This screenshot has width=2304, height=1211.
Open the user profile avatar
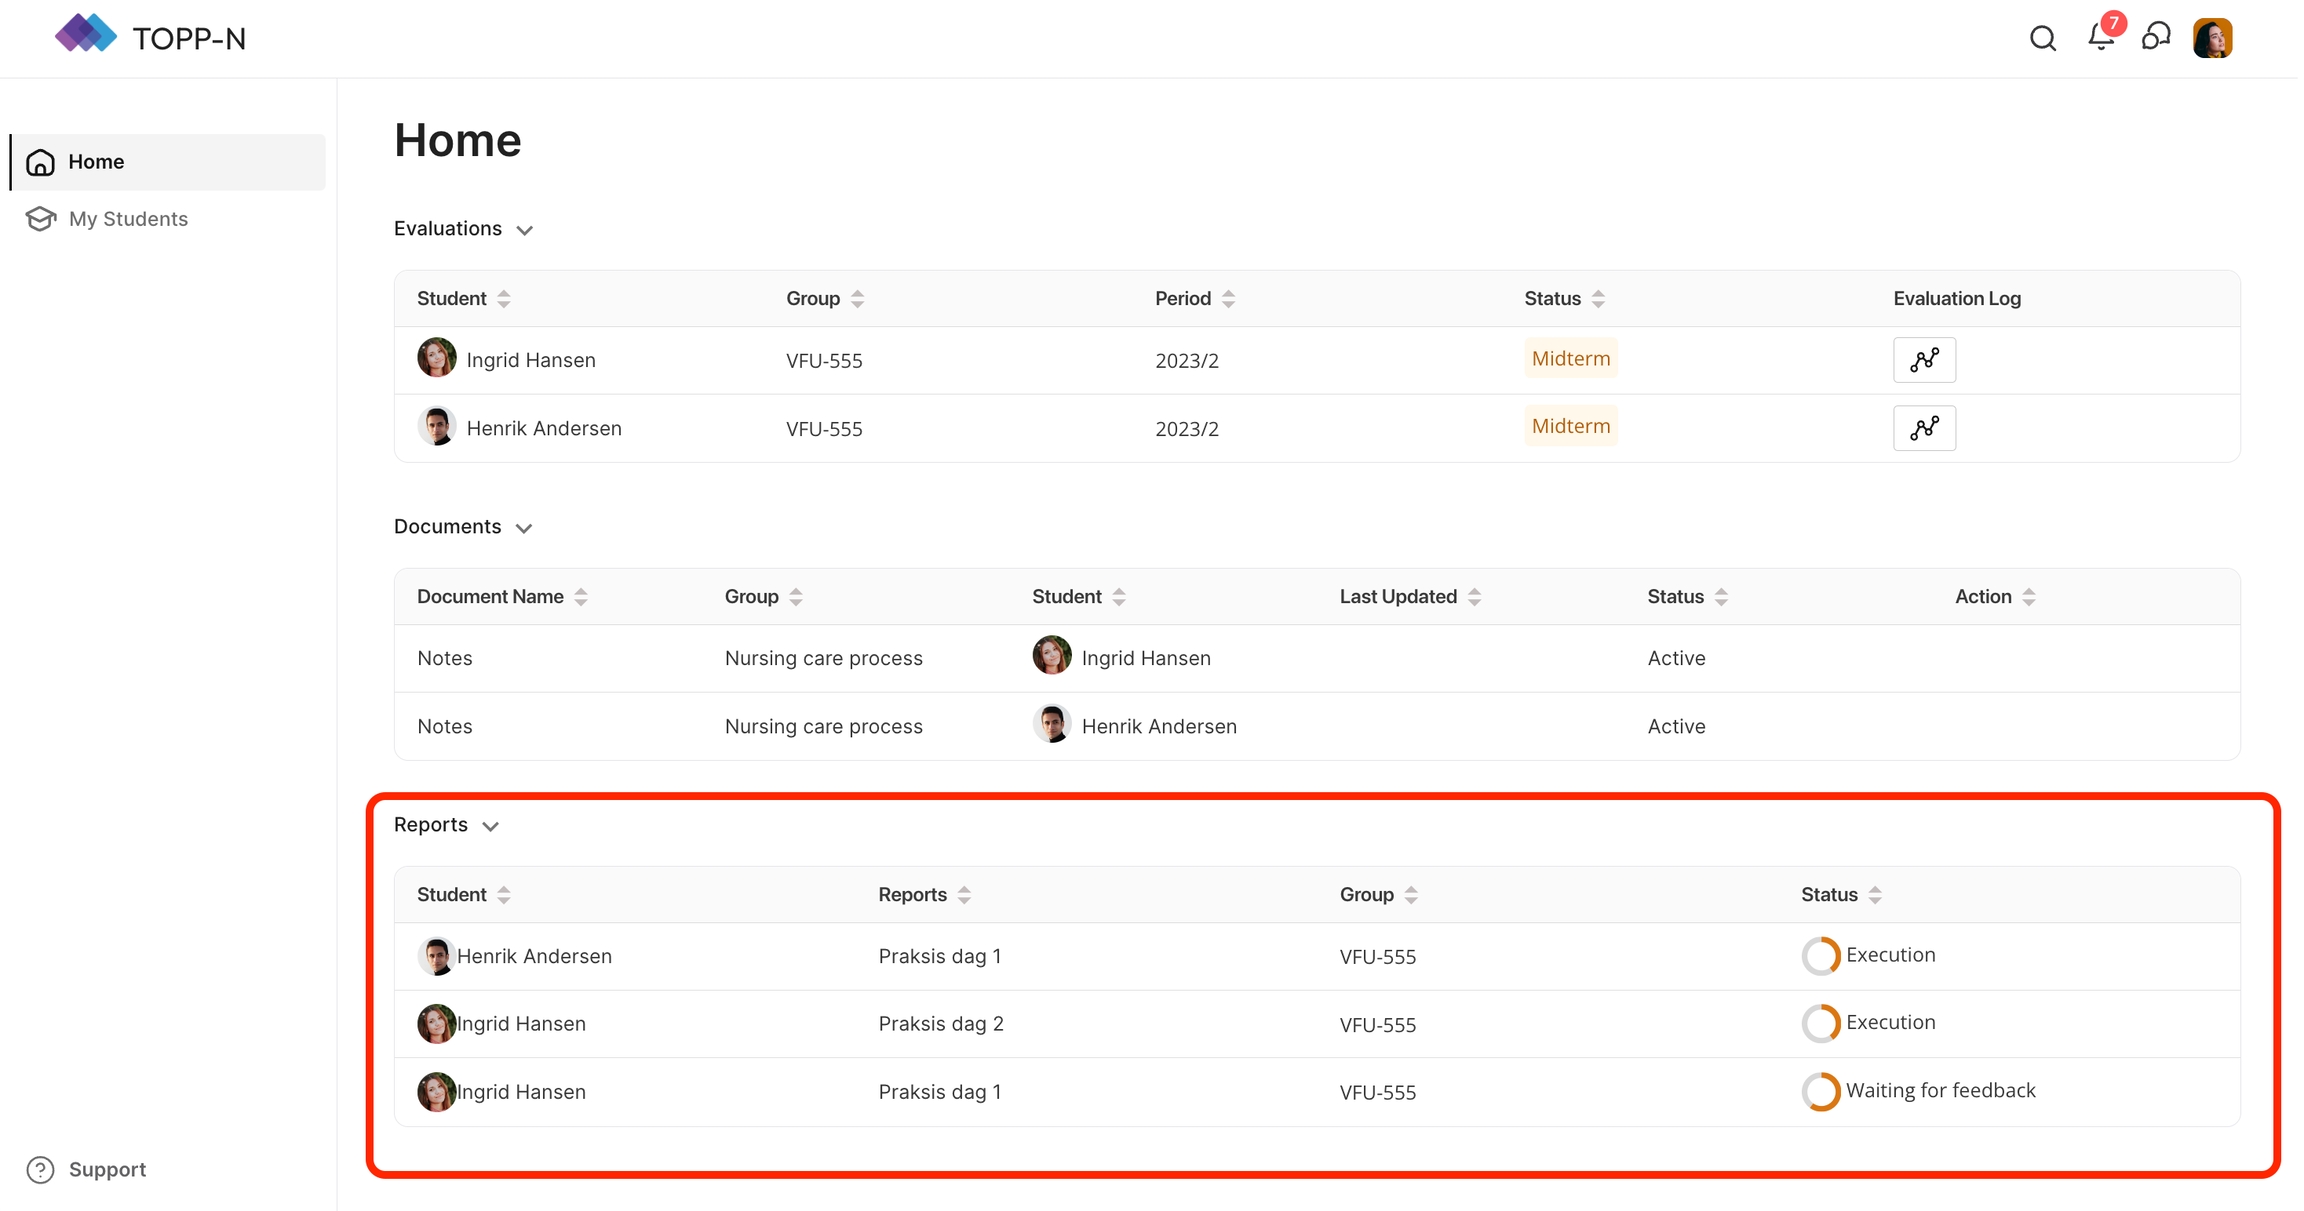coord(2212,38)
